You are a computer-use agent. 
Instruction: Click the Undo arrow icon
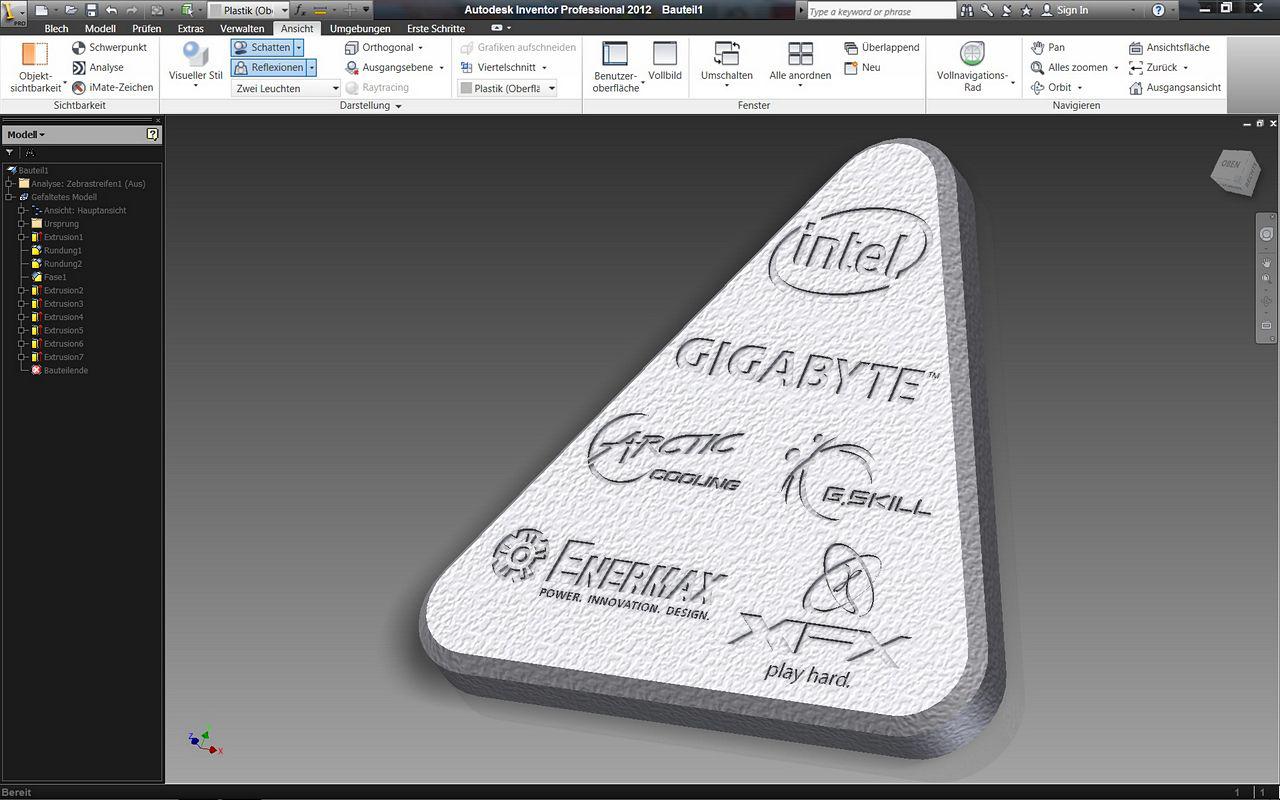111,10
